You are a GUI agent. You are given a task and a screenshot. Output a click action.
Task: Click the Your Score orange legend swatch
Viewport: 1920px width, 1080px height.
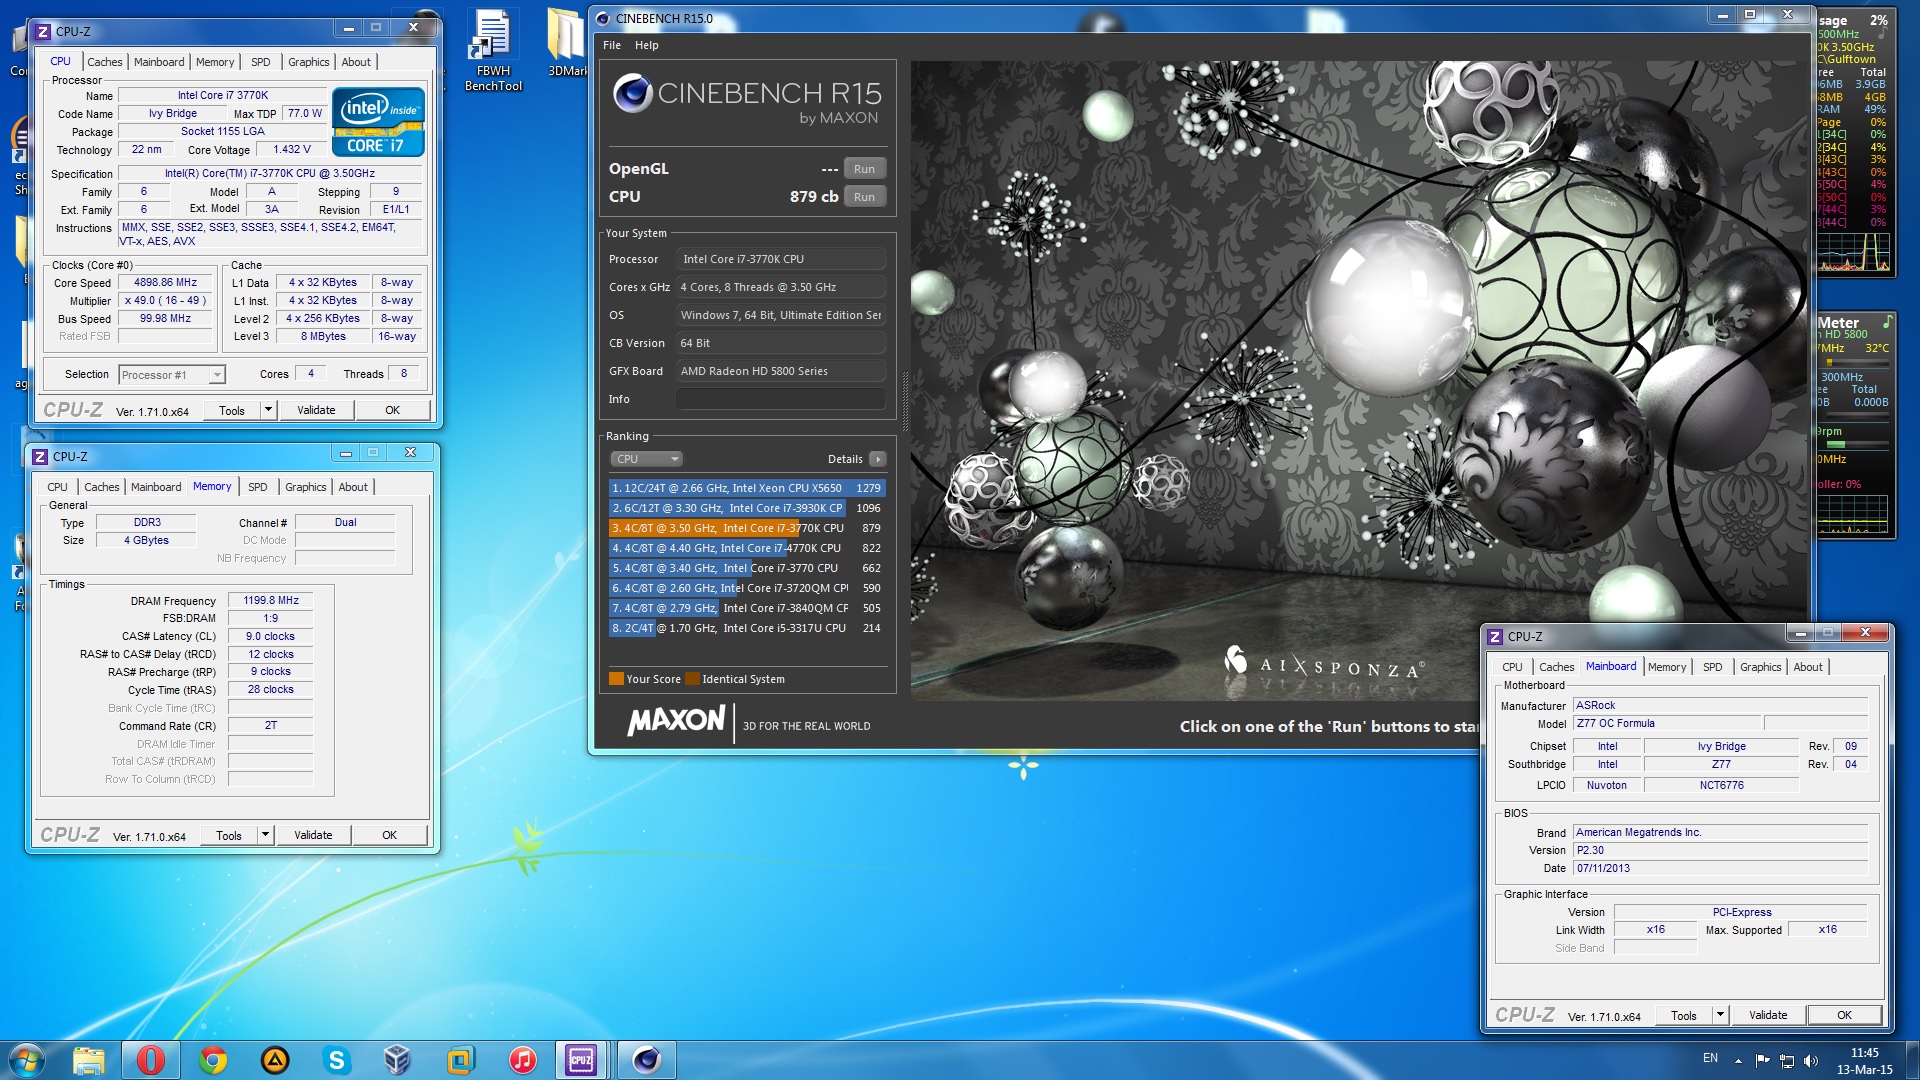617,679
